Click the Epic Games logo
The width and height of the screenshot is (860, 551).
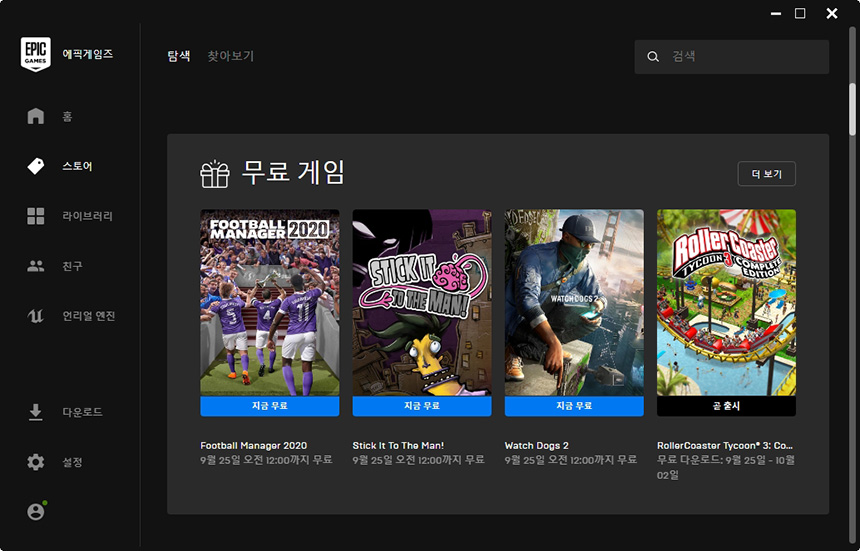pos(36,54)
